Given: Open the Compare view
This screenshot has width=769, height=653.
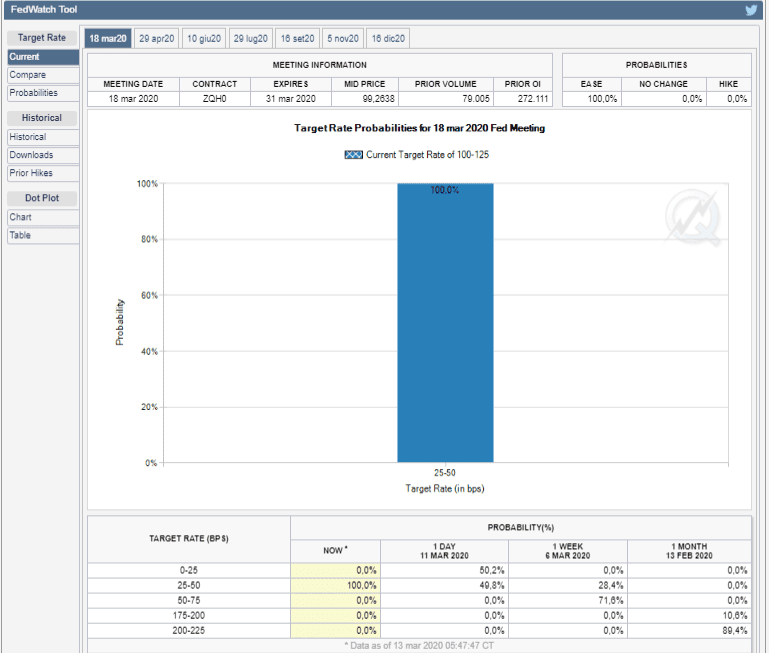Looking at the screenshot, I should 43,75.
